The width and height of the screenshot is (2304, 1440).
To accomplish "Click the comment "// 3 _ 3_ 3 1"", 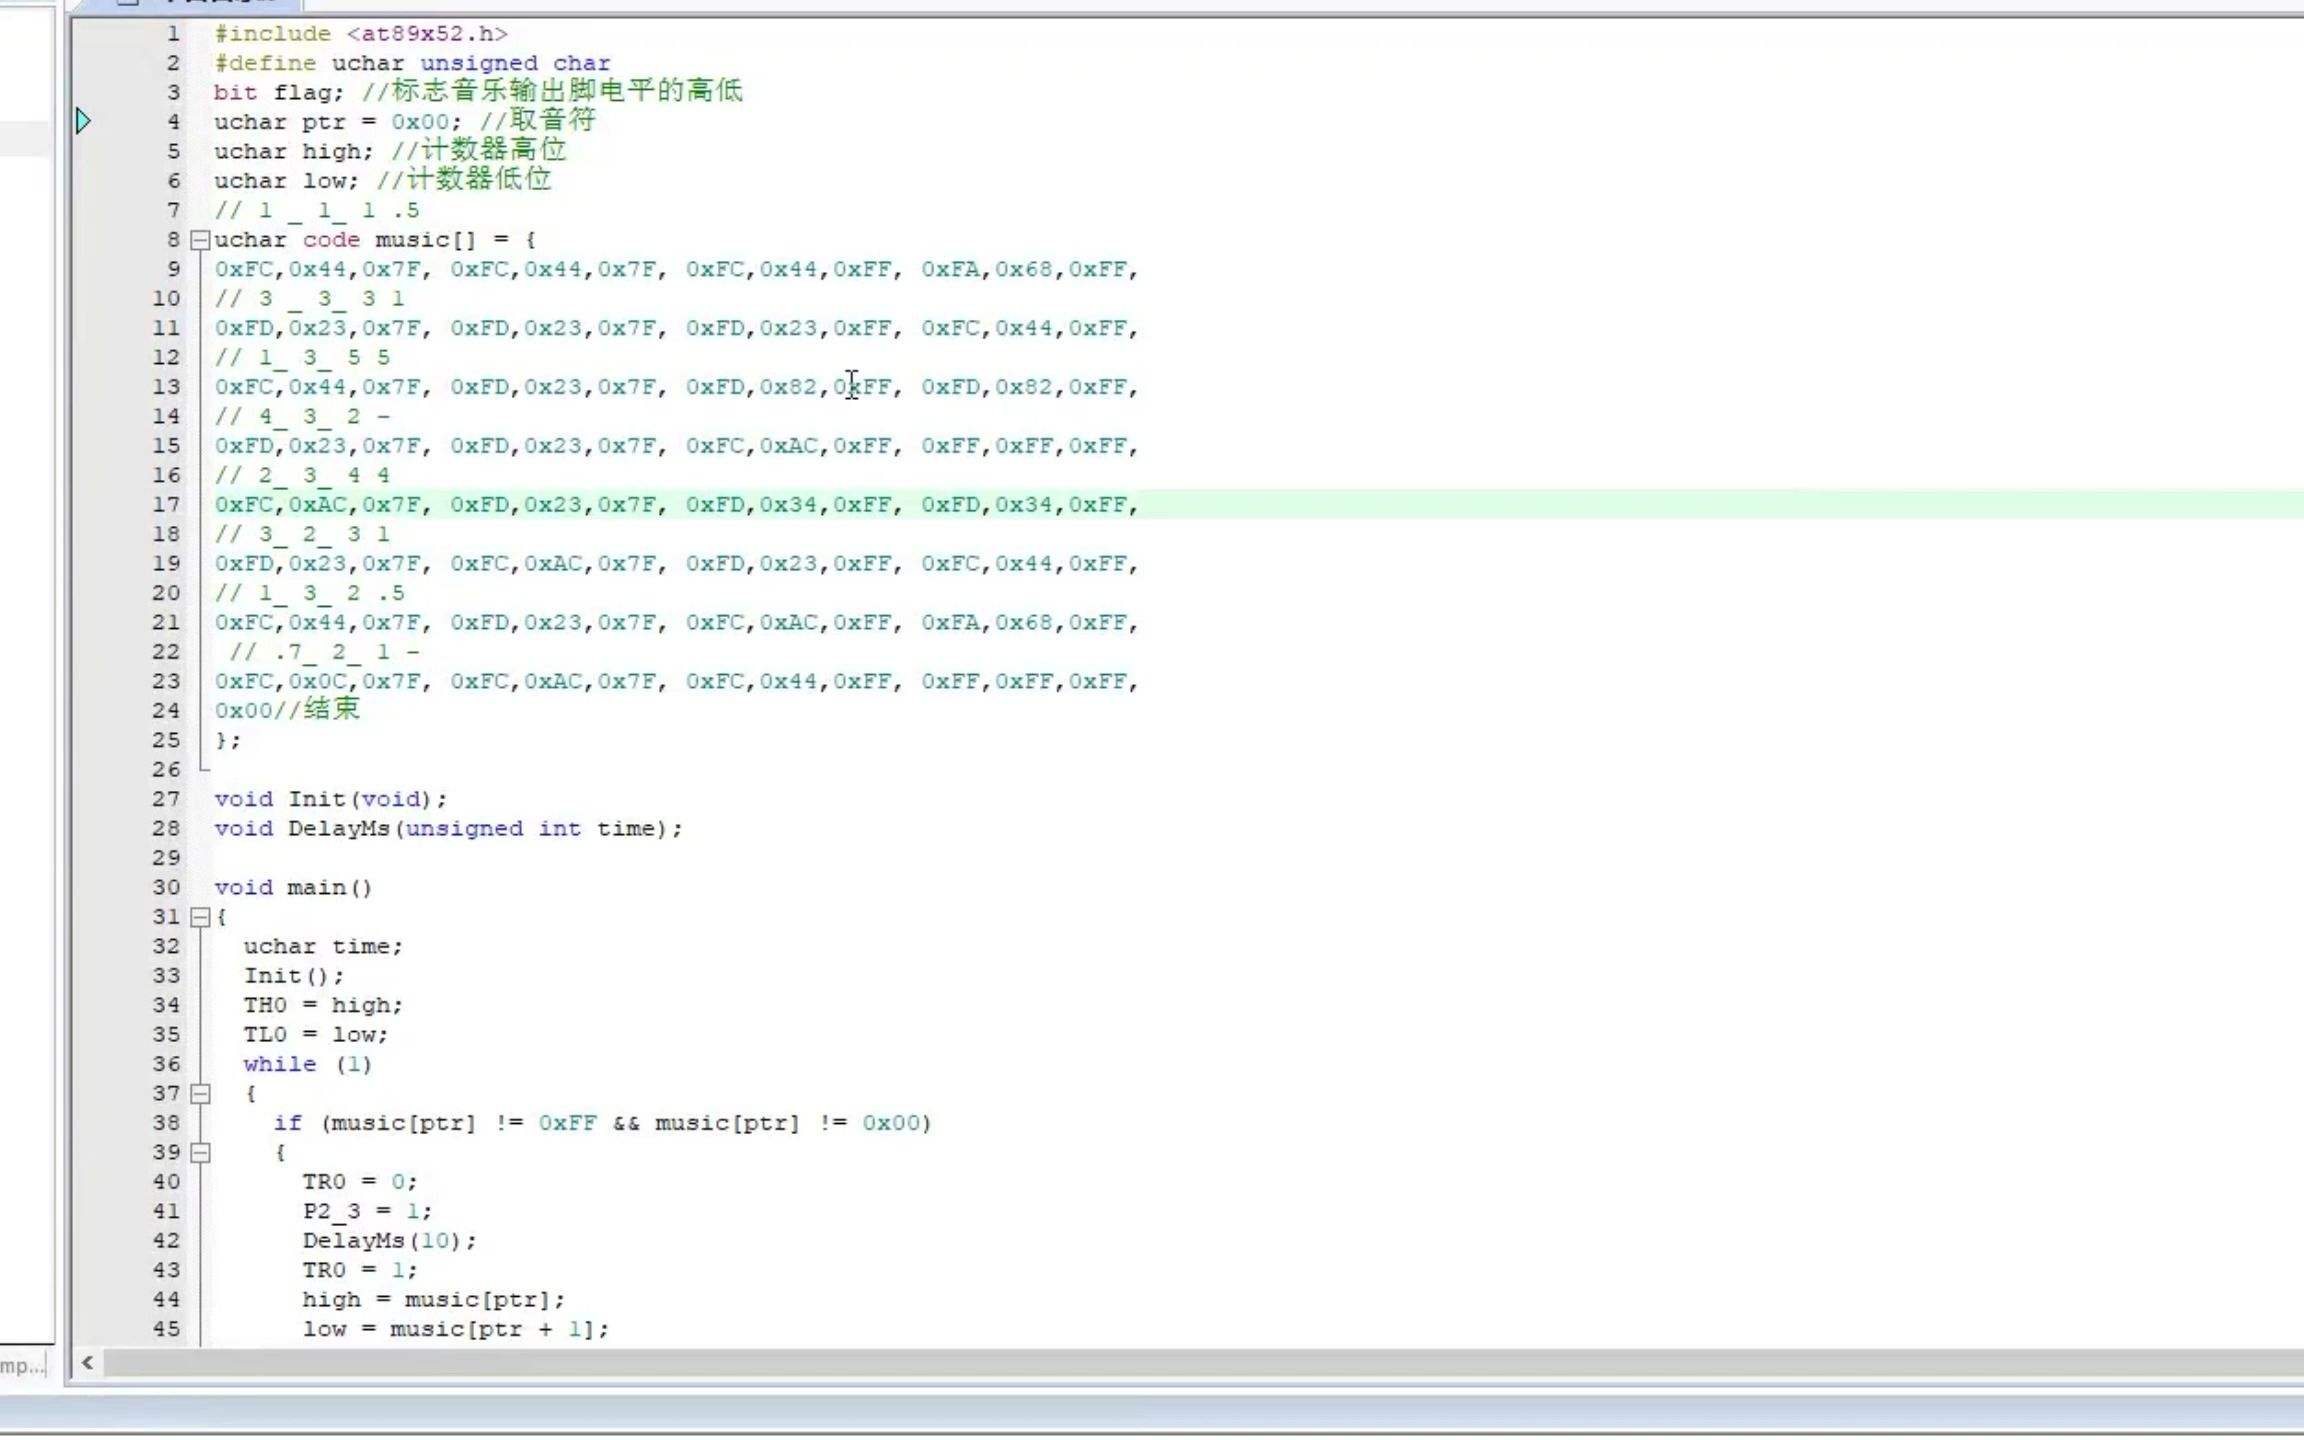I will tap(309, 299).
